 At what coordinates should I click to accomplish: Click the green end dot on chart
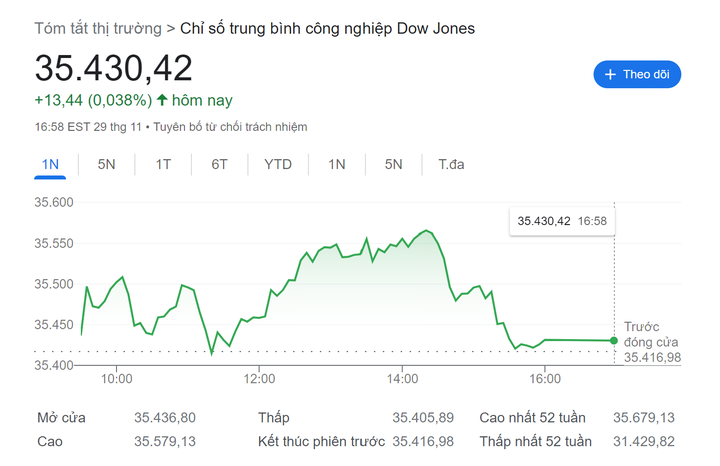pyautogui.click(x=613, y=341)
